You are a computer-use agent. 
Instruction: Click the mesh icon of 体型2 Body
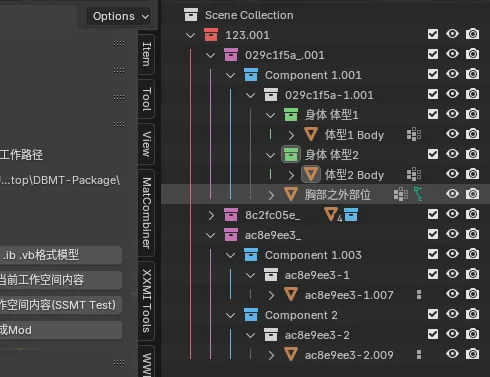click(x=311, y=174)
